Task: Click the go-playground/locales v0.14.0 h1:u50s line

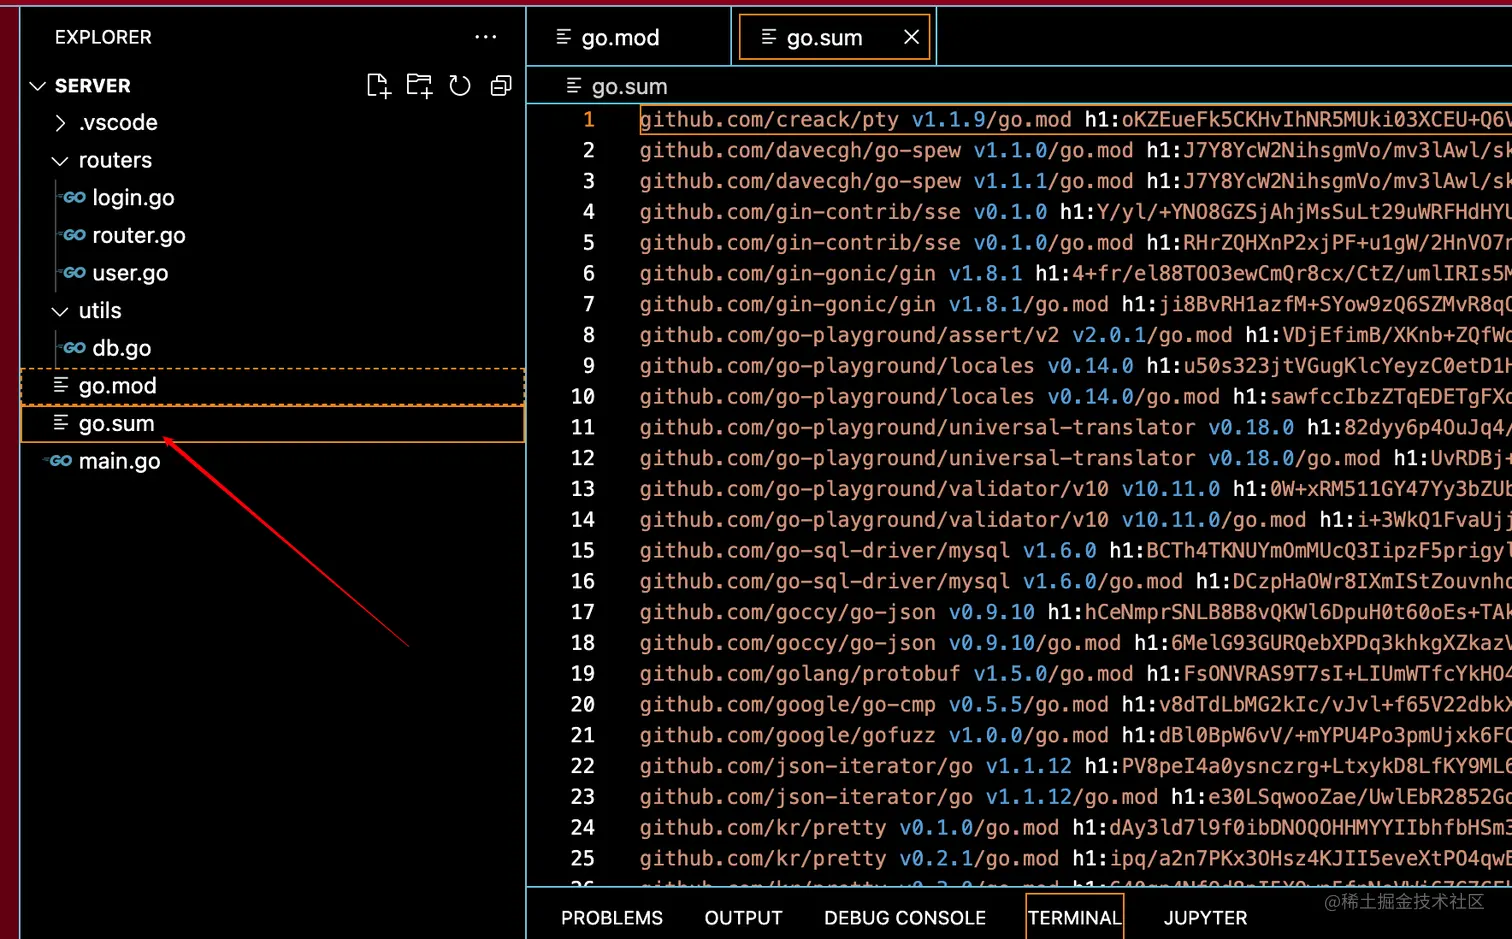Action: click(x=1075, y=366)
